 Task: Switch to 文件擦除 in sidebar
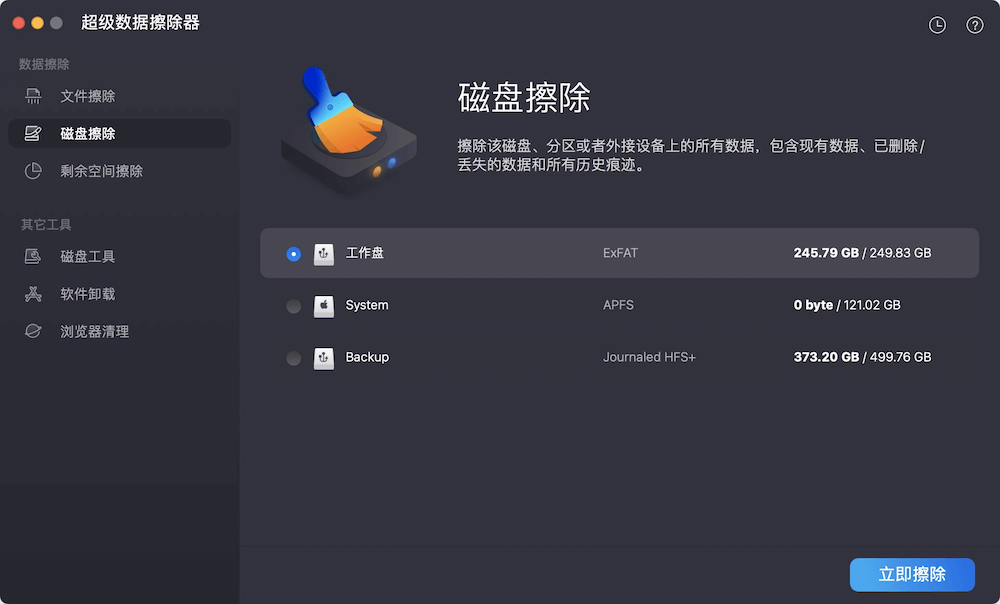[88, 96]
